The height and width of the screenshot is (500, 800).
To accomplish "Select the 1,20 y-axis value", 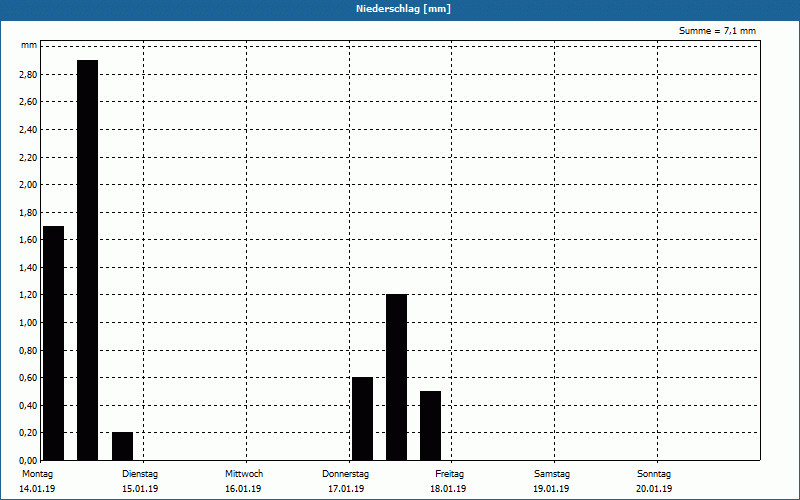I will [28, 295].
